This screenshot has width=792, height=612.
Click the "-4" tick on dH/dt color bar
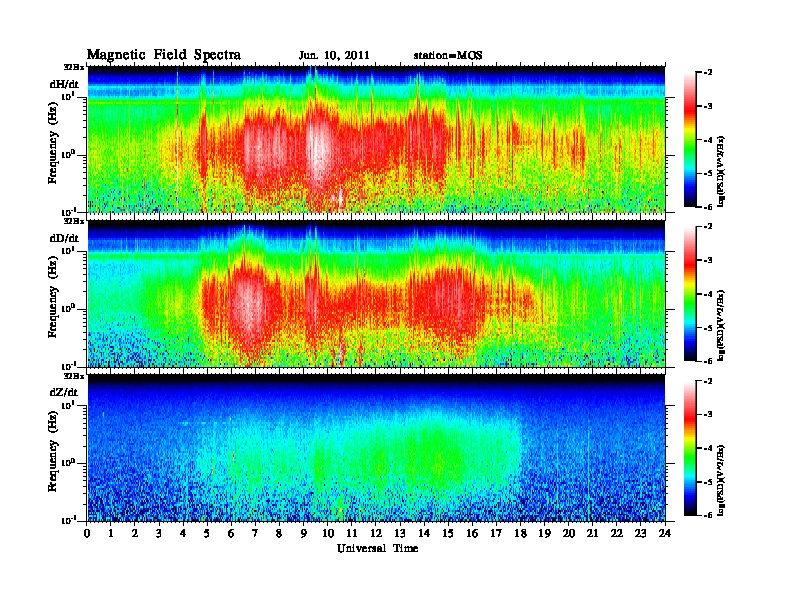tap(708, 140)
